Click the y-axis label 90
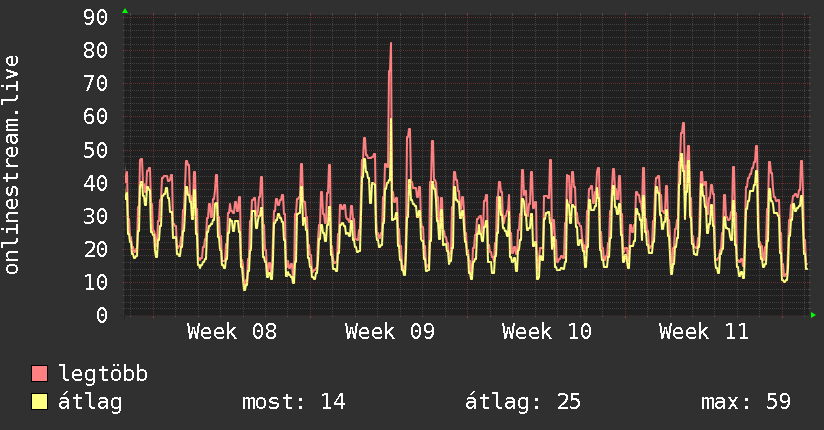Viewport: 824px width, 430px height. point(95,17)
